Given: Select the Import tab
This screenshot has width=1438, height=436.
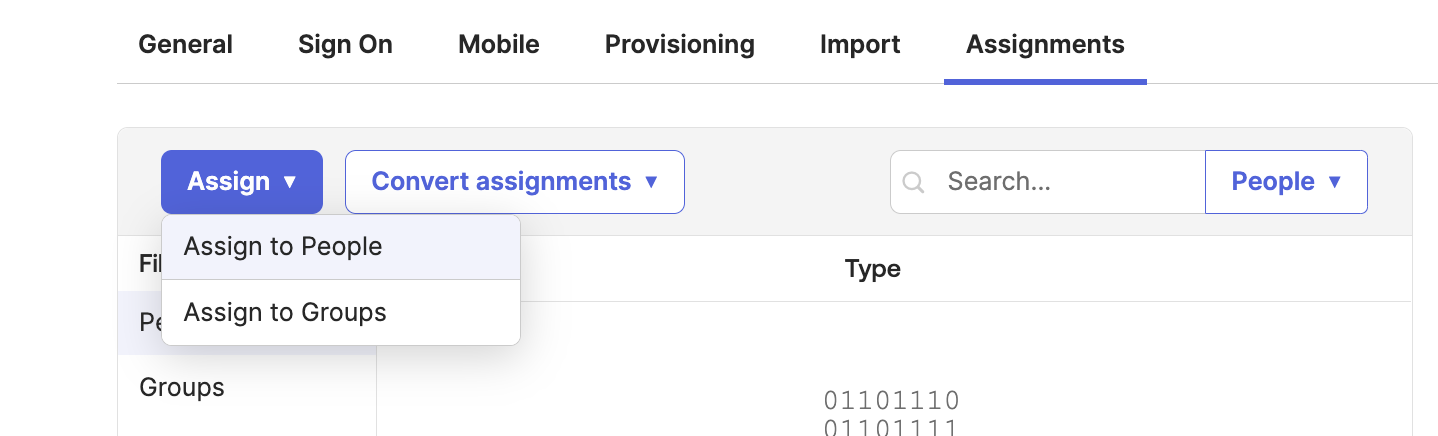Looking at the screenshot, I should (860, 45).
